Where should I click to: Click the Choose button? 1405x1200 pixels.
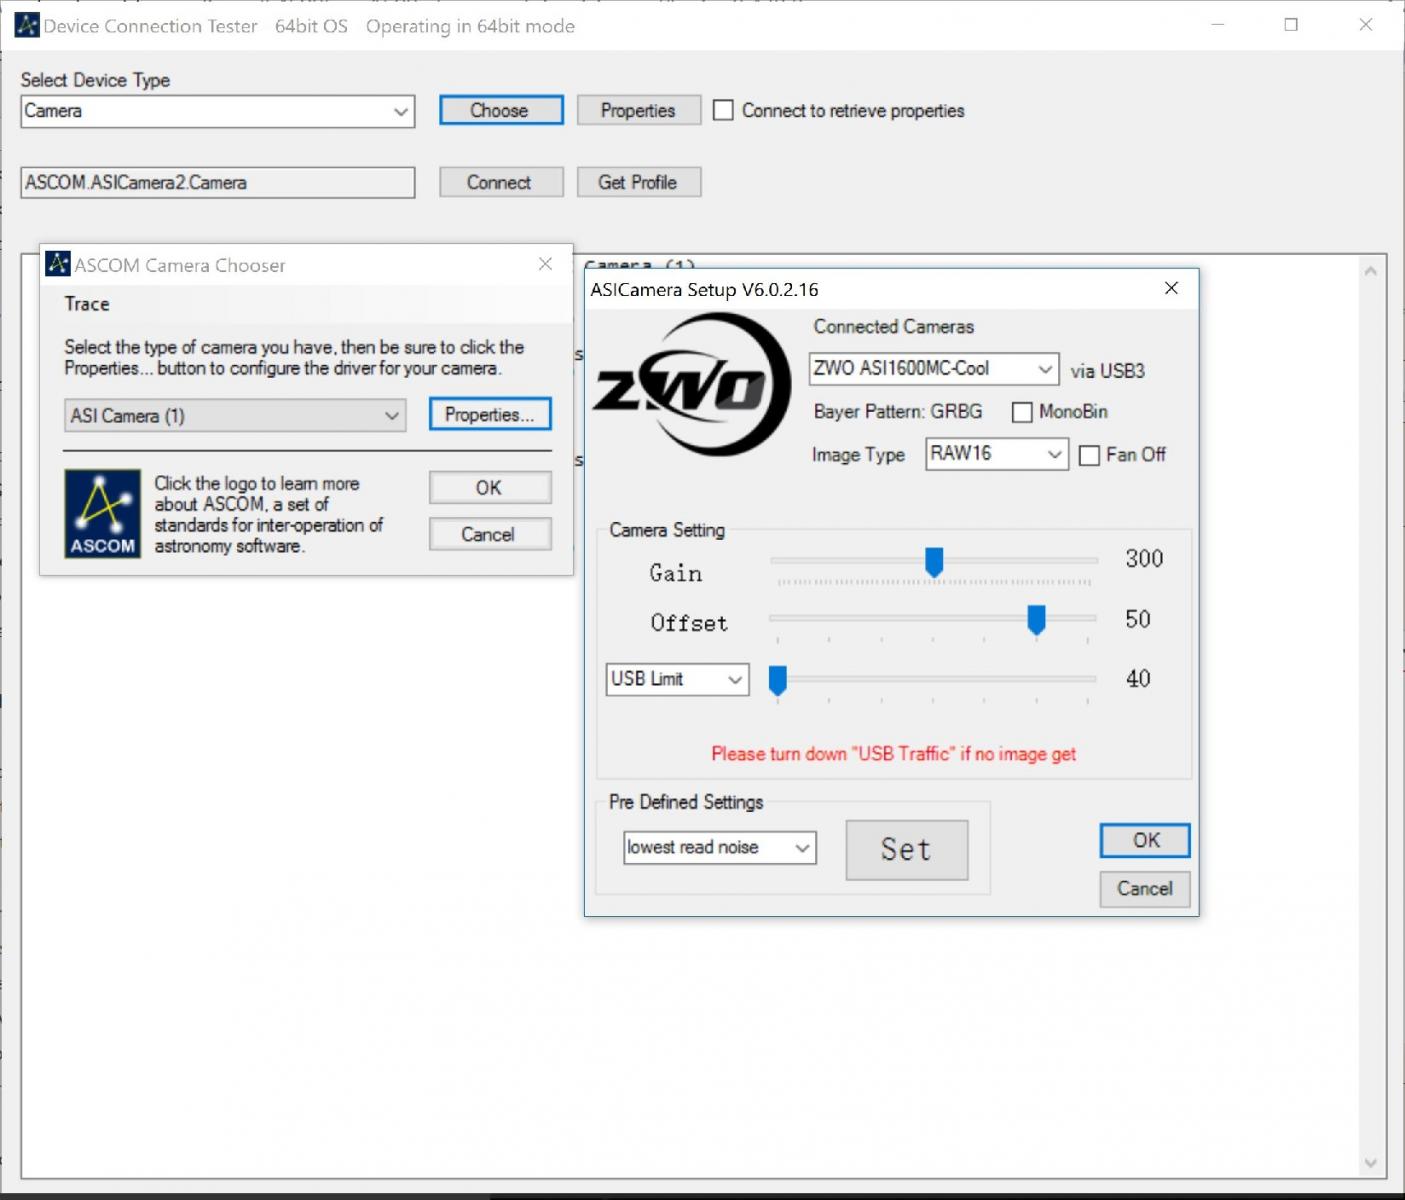tap(501, 110)
